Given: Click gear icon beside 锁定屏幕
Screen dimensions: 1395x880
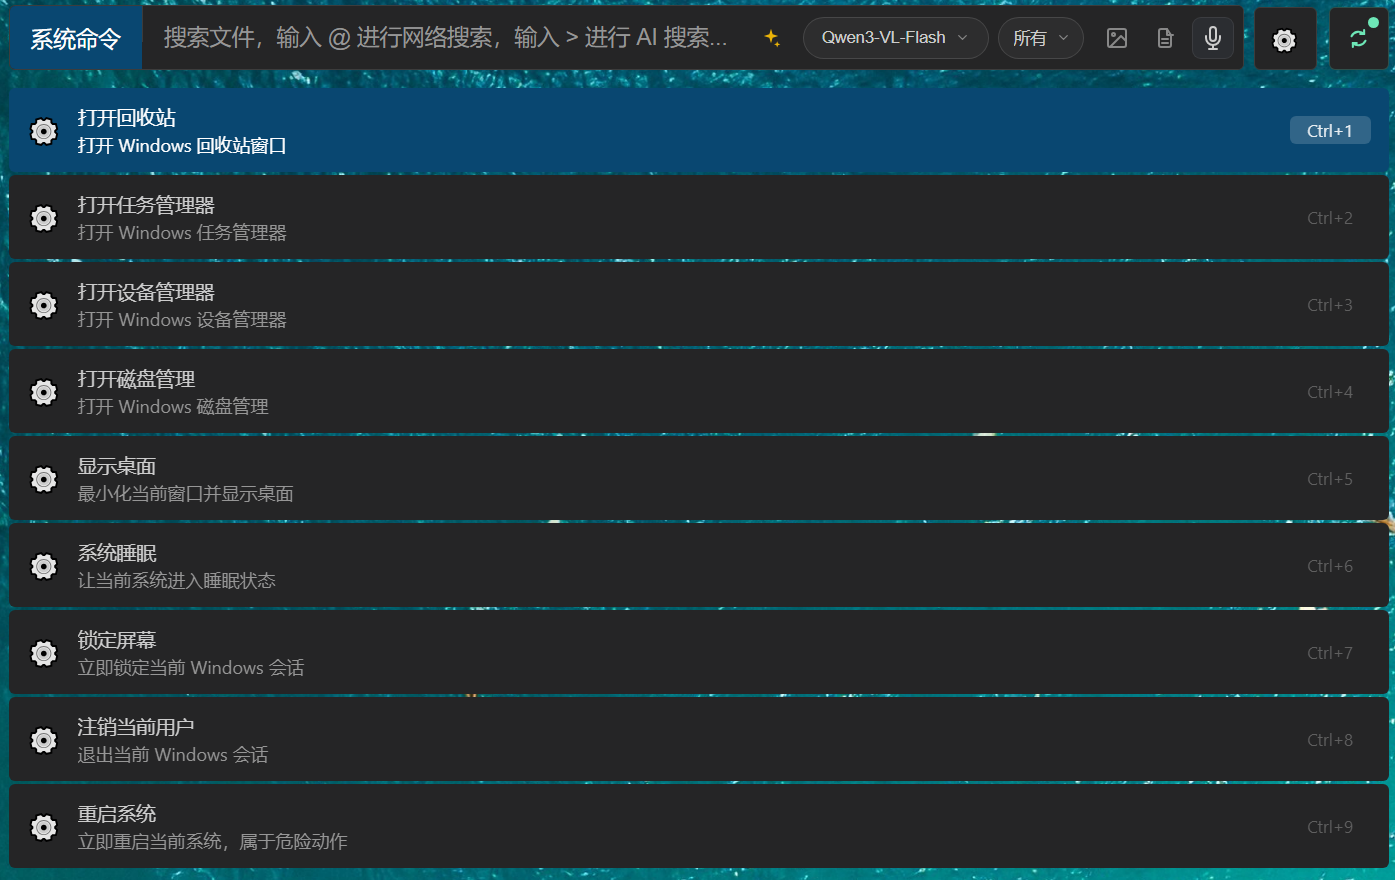Looking at the screenshot, I should point(44,653).
